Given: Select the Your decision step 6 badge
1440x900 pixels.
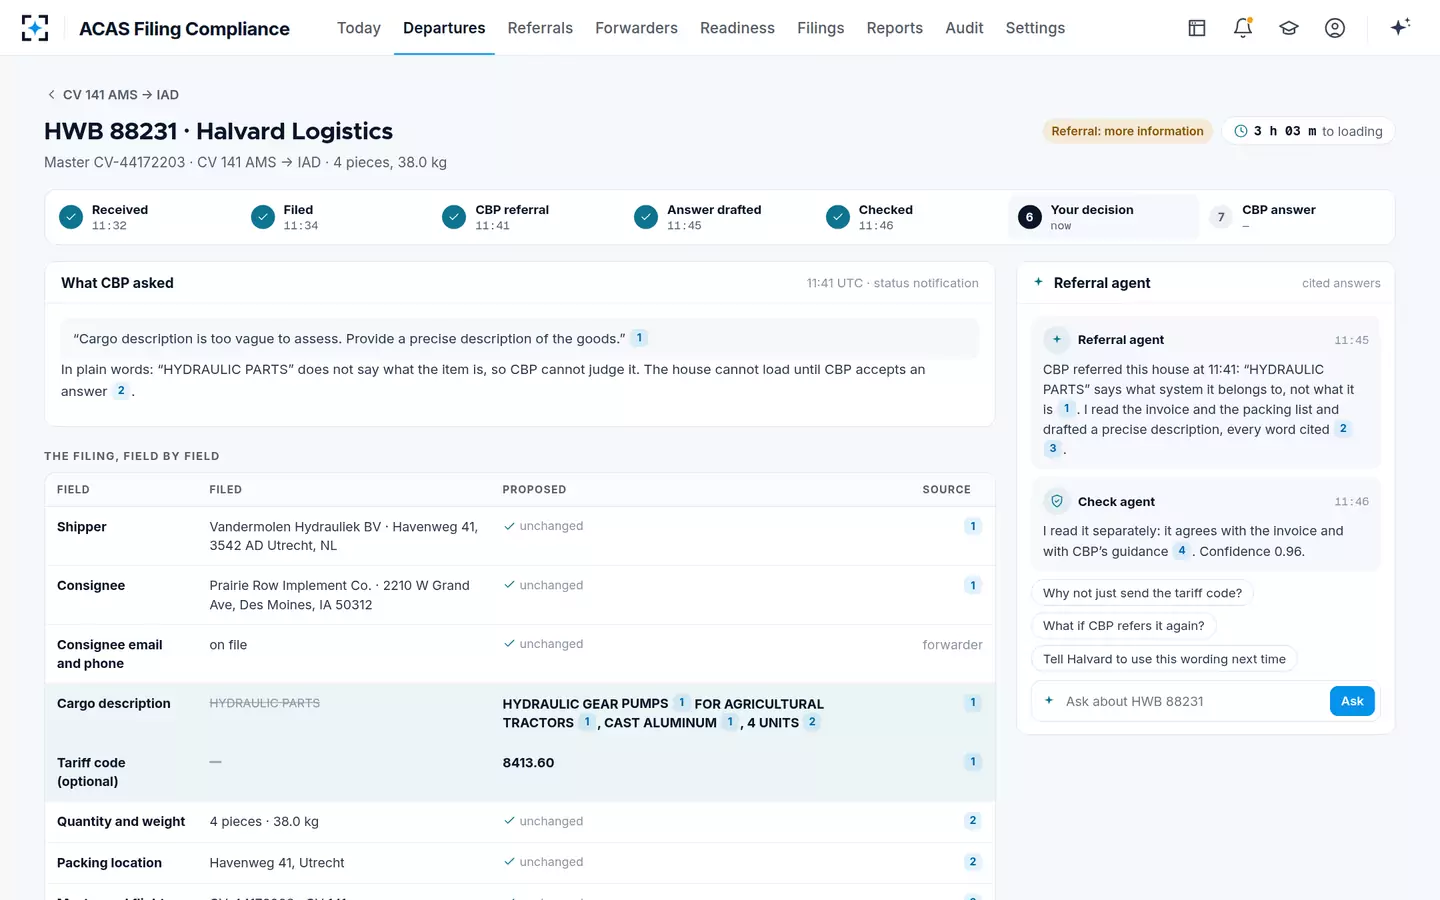Looking at the screenshot, I should 1029,217.
